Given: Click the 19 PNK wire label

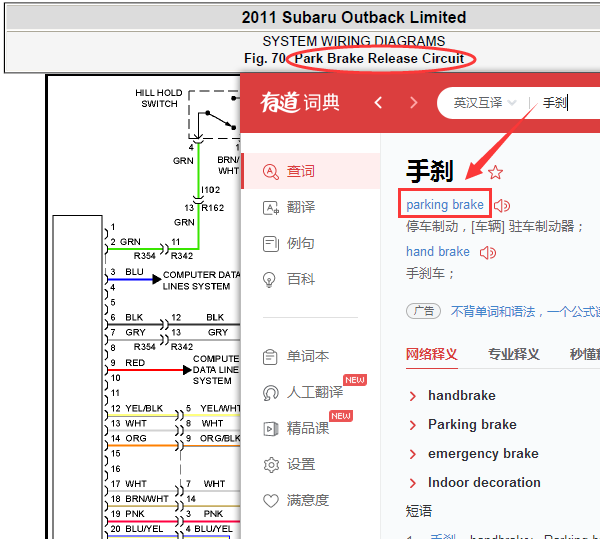Looking at the screenshot, I should (127, 513).
